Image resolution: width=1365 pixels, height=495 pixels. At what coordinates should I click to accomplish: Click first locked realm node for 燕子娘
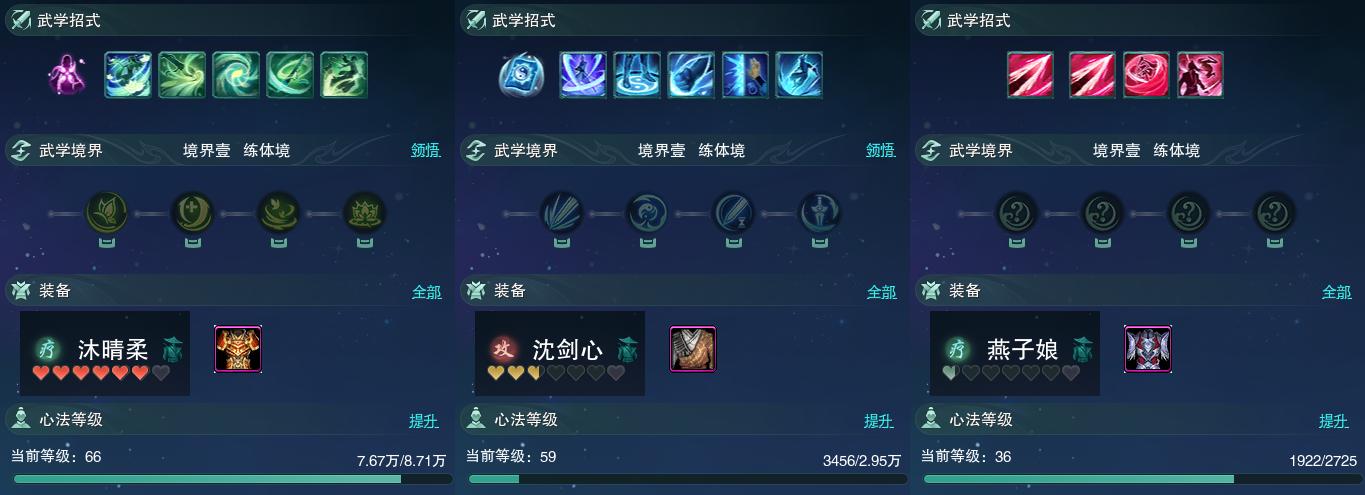pos(1016,212)
